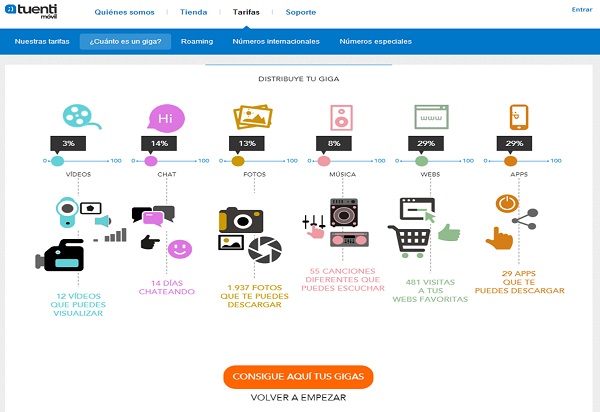Click the yellow camera illustration
Screen dimensions: 600x412
coord(241,220)
